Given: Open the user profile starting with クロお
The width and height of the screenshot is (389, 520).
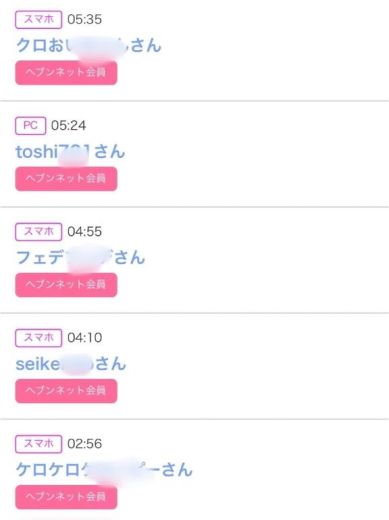Looking at the screenshot, I should [x=89, y=45].
